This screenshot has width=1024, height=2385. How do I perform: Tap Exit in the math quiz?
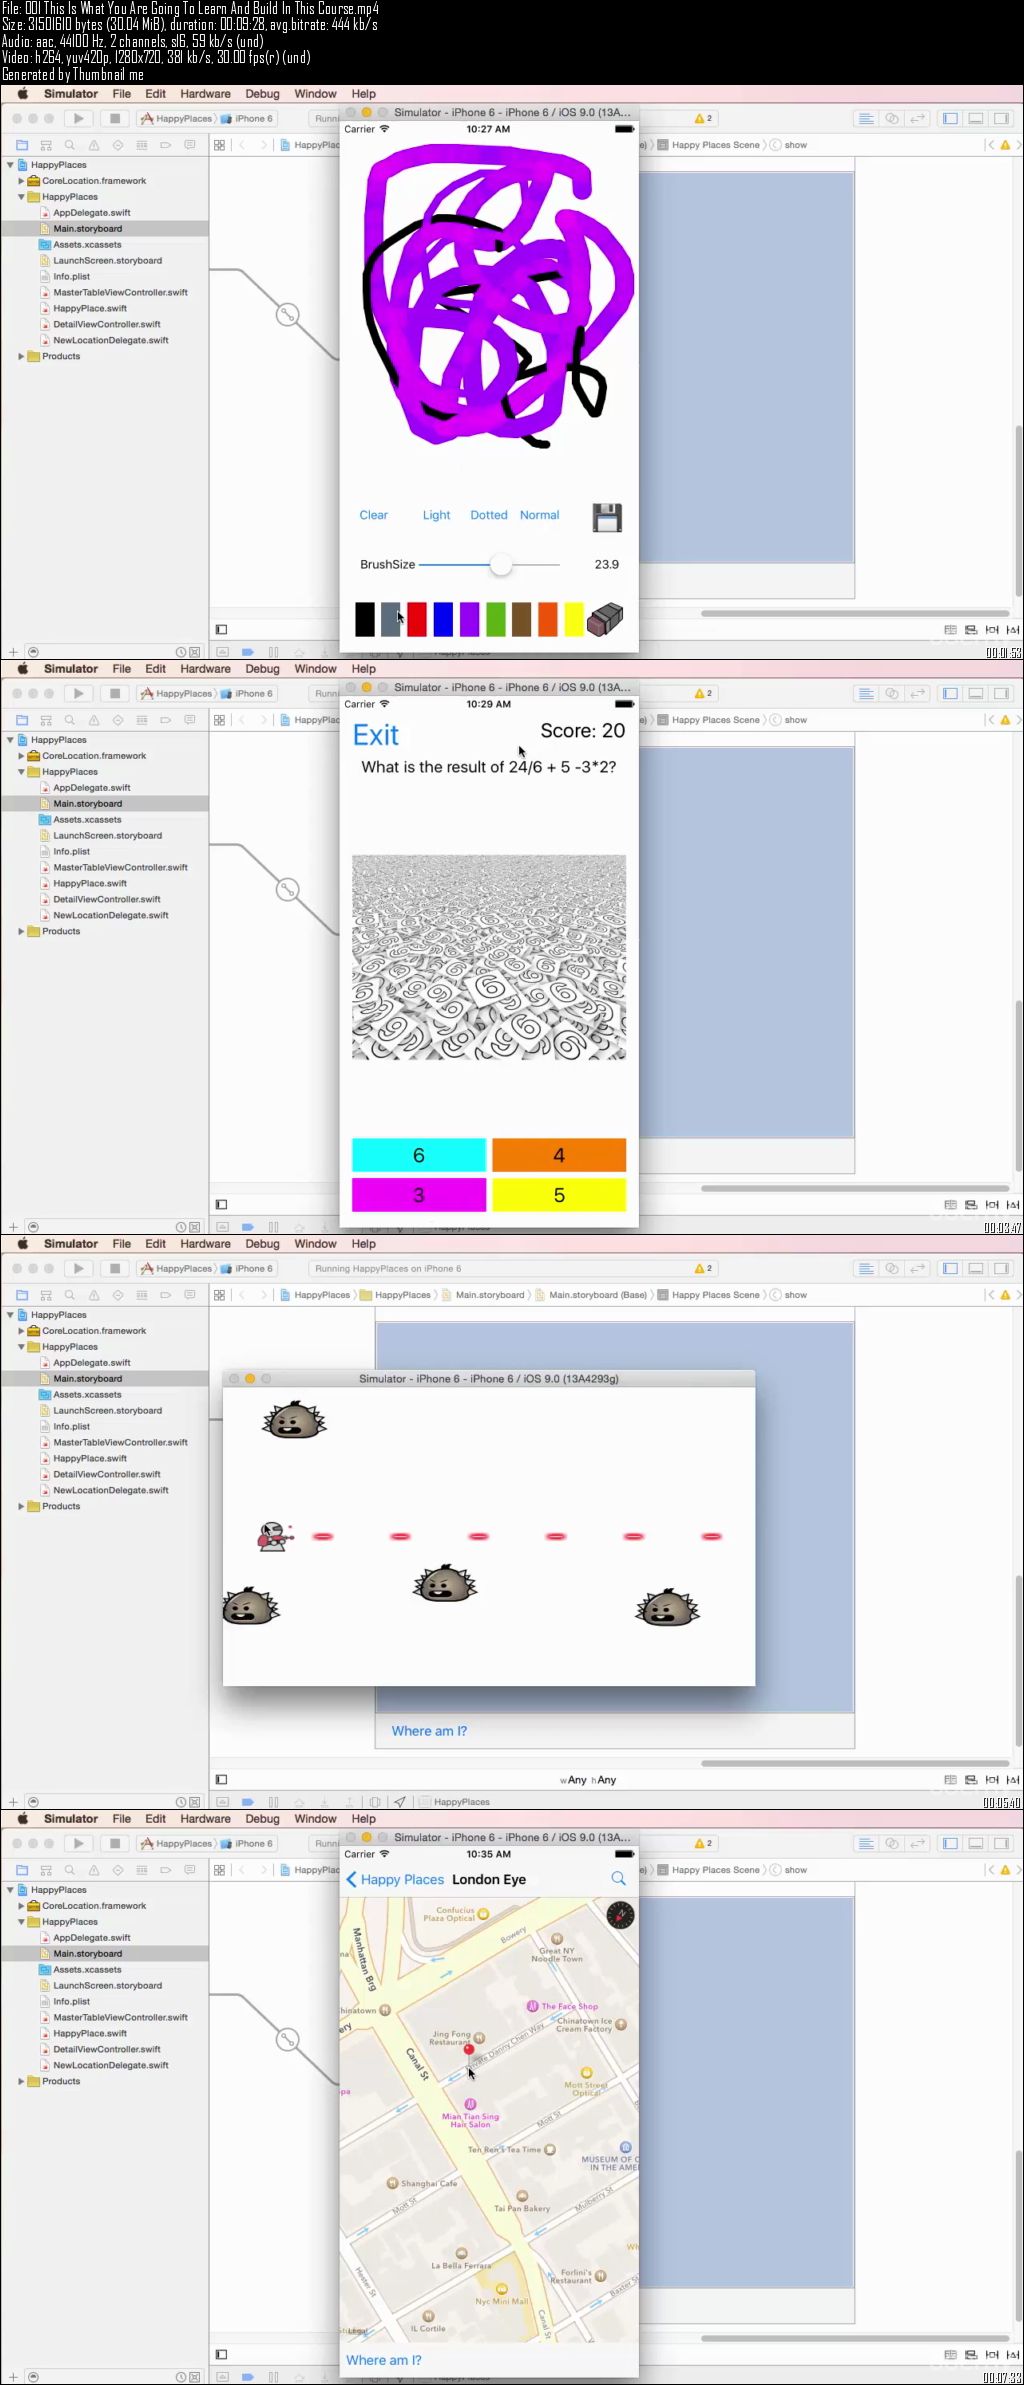(376, 735)
